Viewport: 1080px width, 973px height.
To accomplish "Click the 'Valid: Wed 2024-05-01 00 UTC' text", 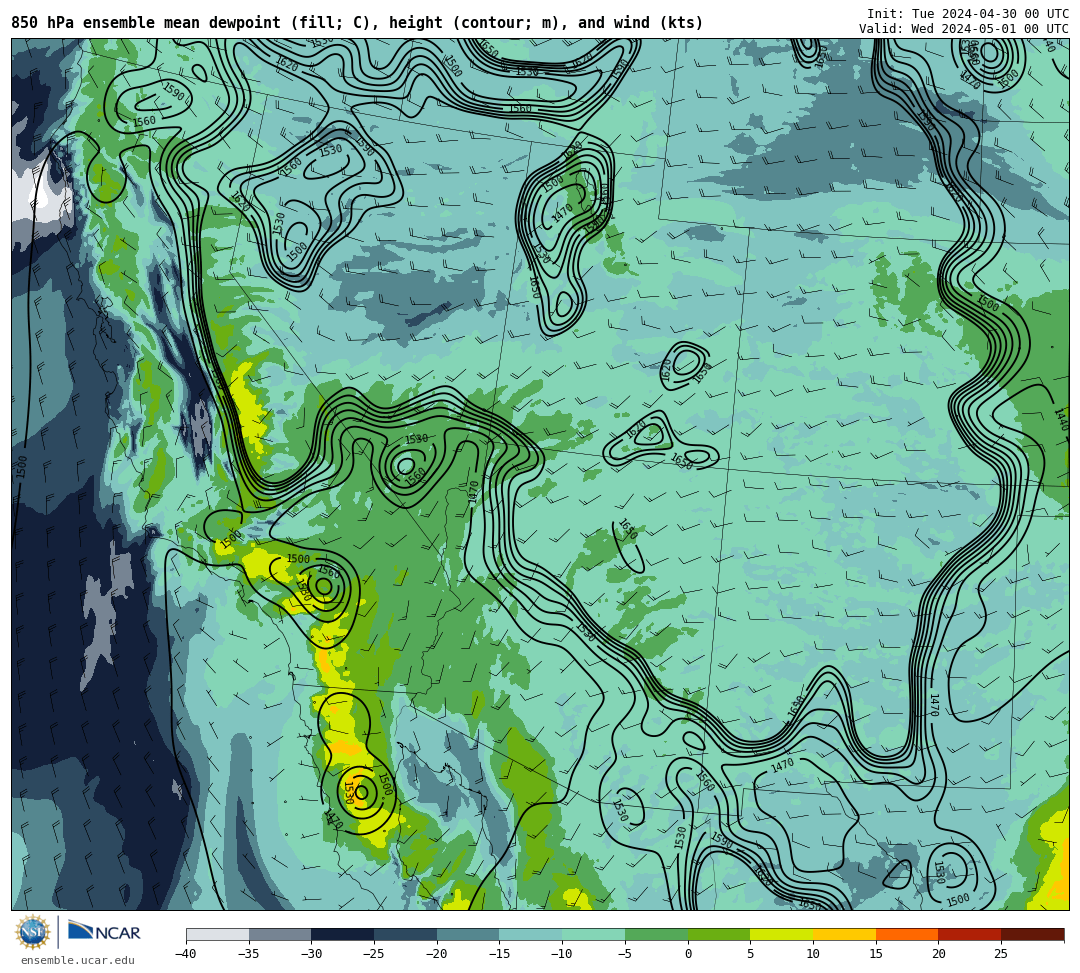I will pos(964,28).
